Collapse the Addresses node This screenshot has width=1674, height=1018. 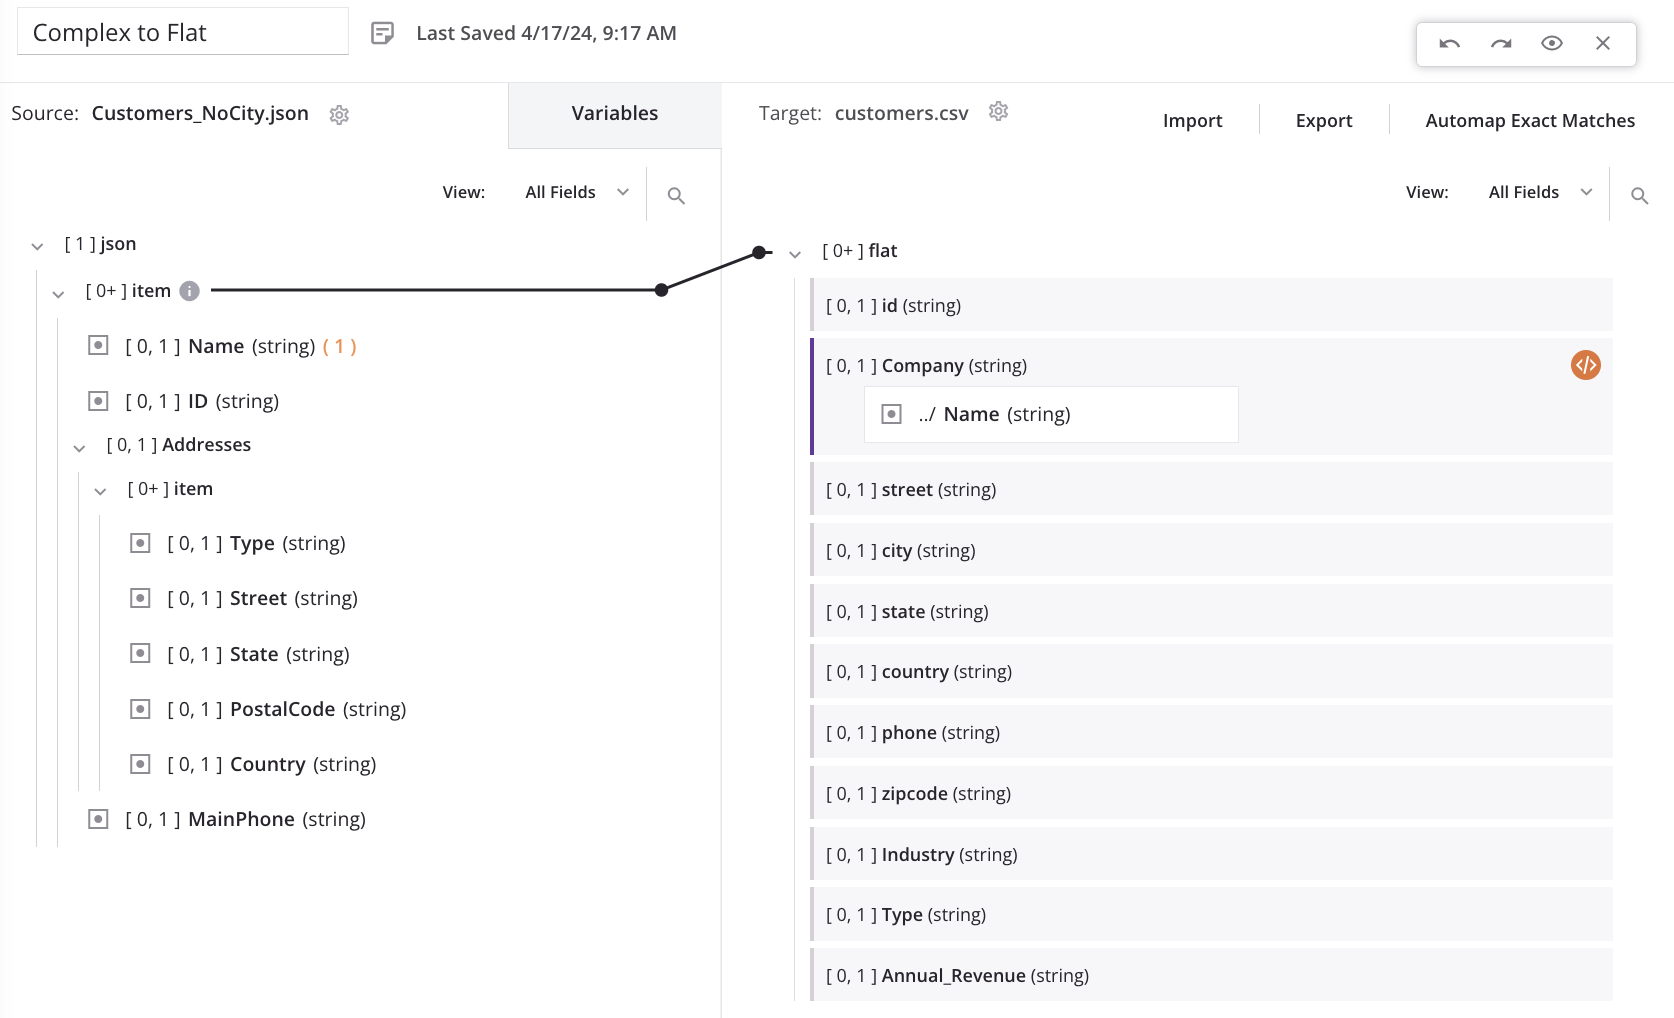click(x=79, y=447)
